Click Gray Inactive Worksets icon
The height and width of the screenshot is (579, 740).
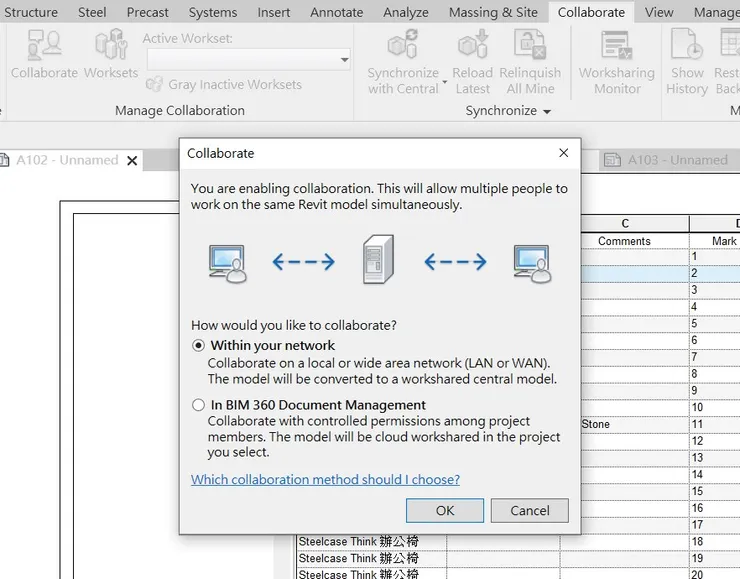[x=154, y=84]
